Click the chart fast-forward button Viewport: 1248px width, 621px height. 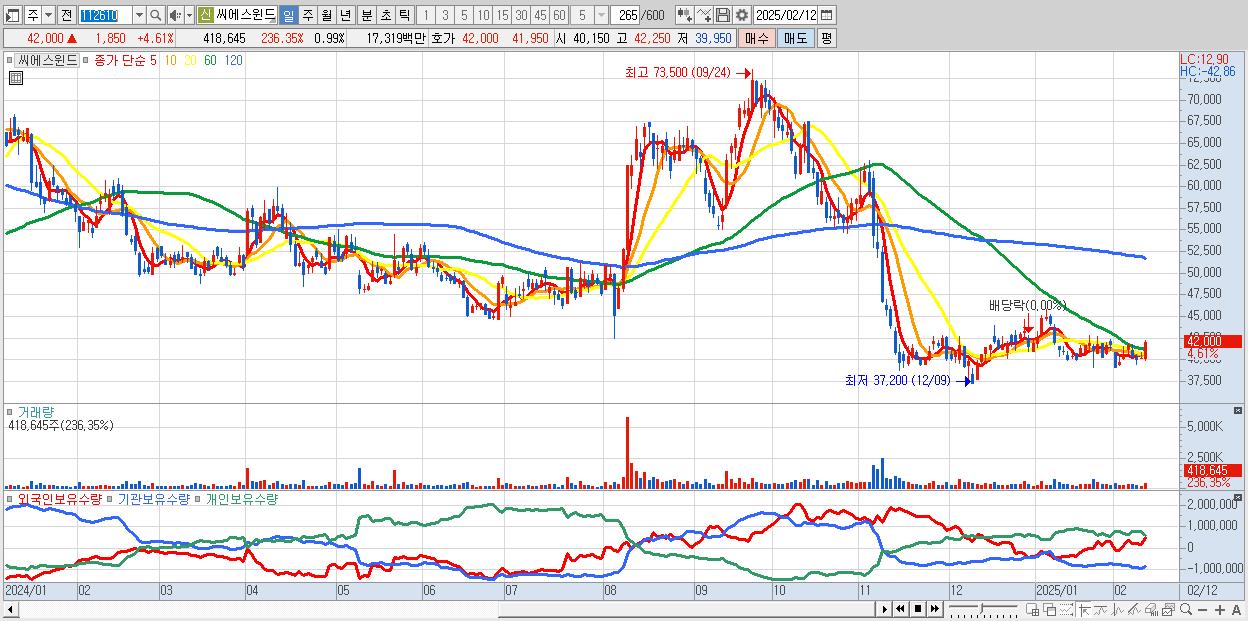(x=934, y=609)
